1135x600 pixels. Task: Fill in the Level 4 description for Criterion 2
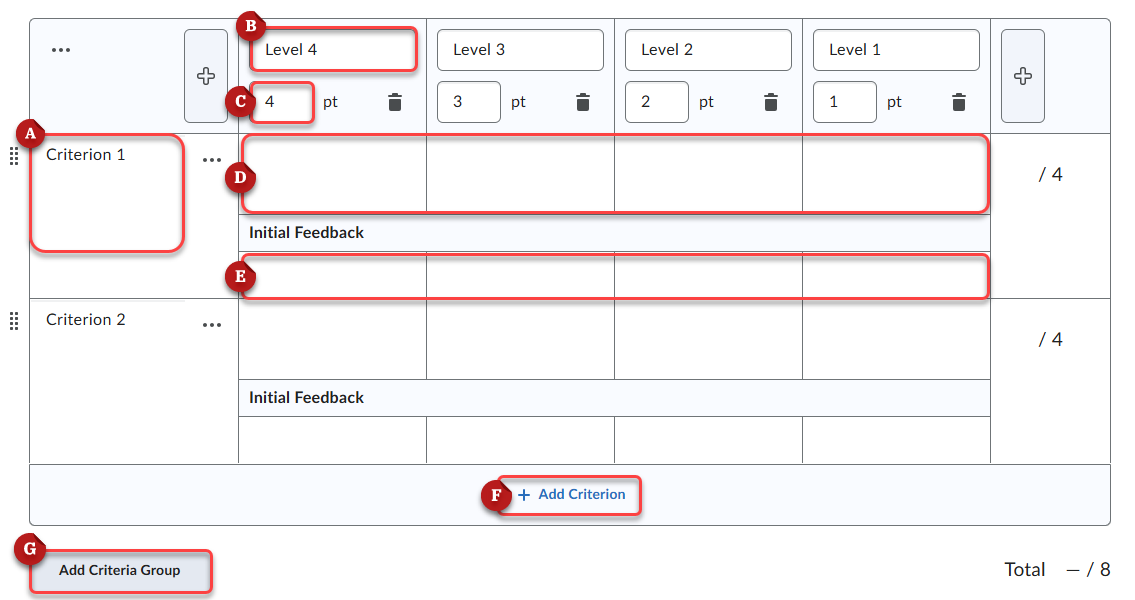[x=332, y=340]
